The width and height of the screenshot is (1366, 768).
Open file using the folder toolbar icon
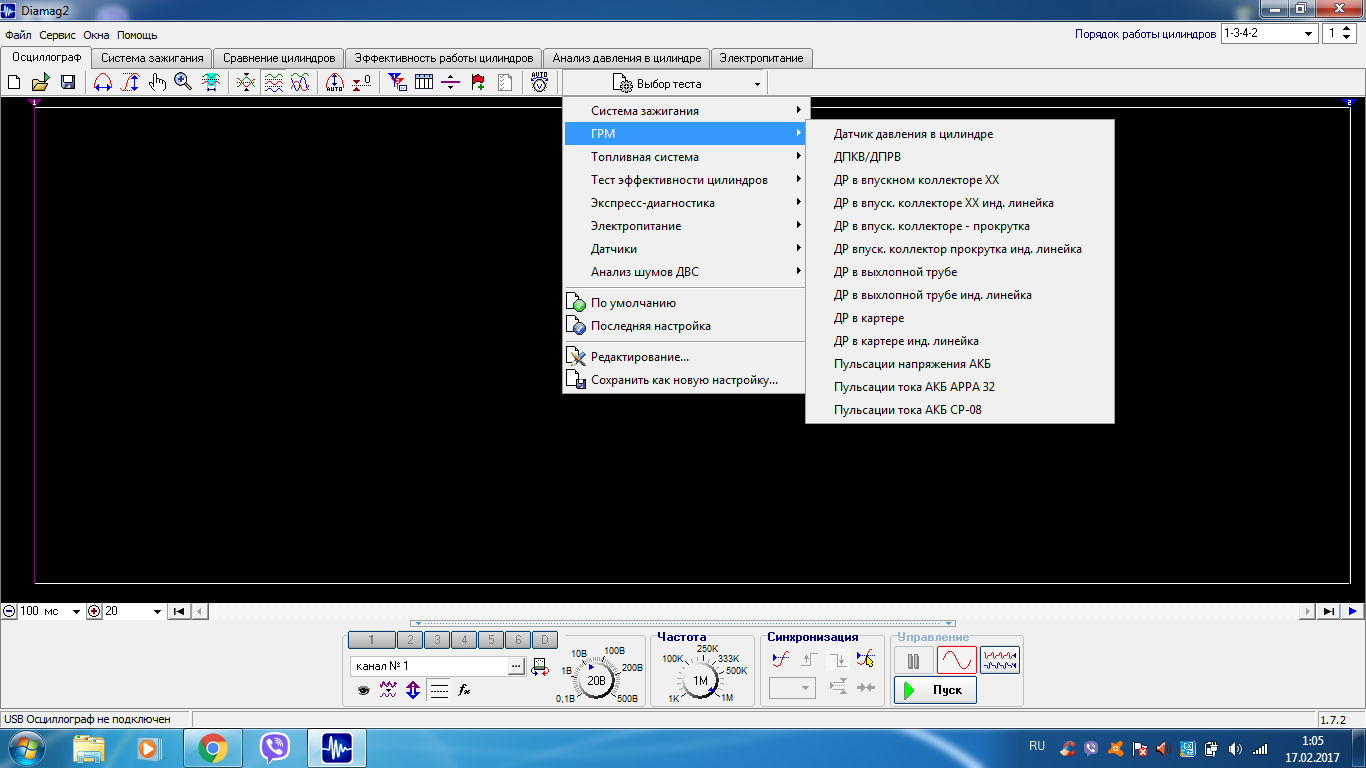click(41, 83)
